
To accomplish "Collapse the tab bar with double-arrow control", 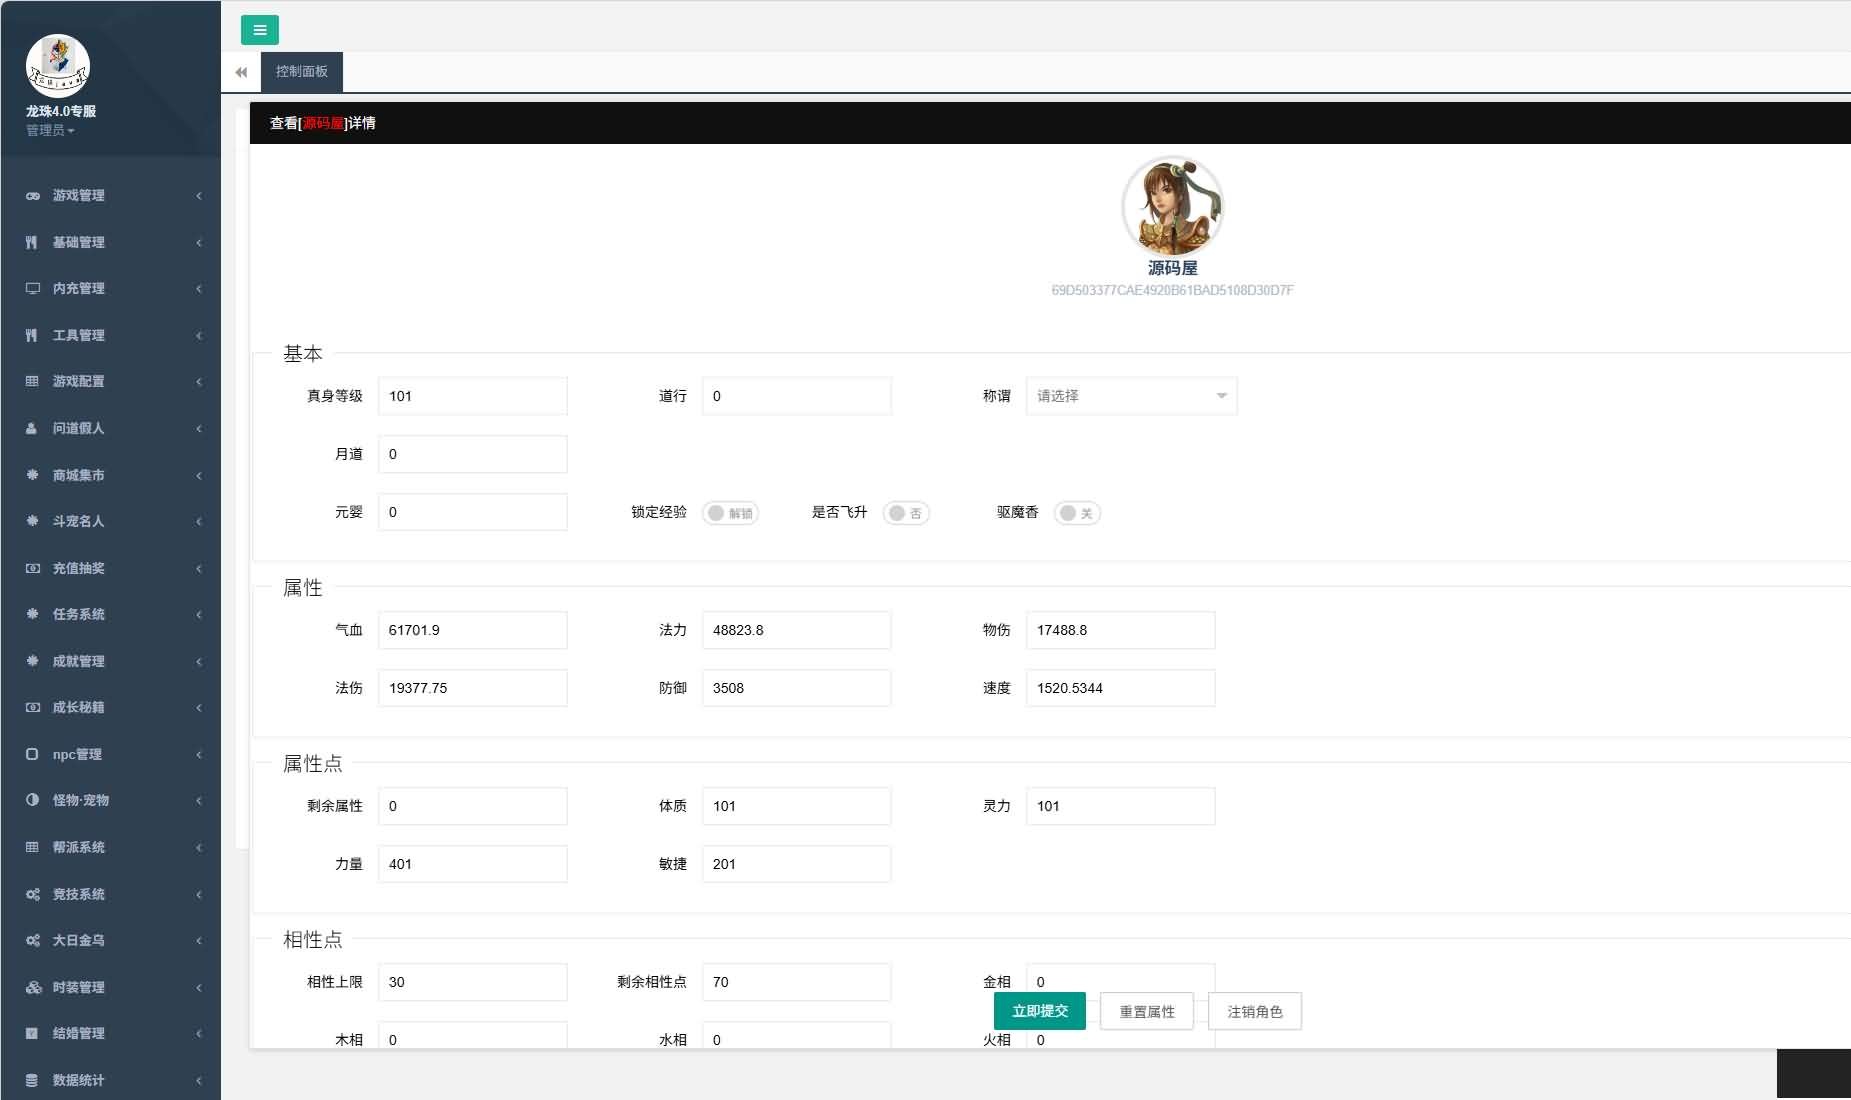I will (x=241, y=72).
